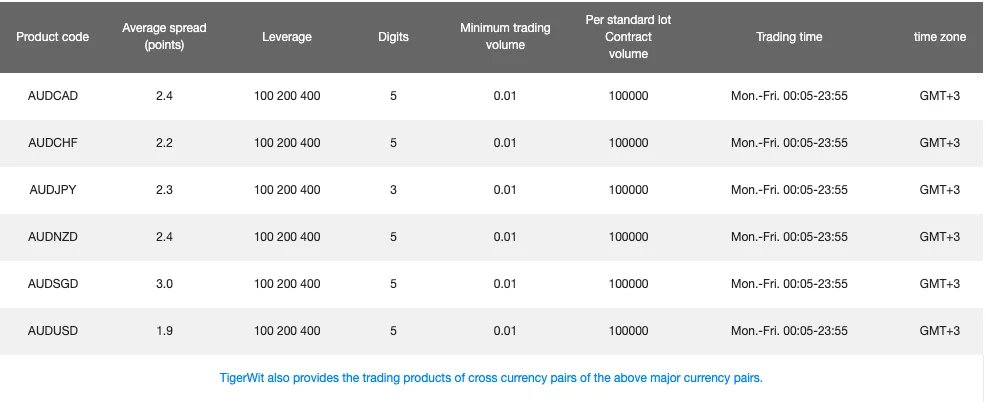This screenshot has height=402, width=987.
Task: Click the AUDUSD product code
Action: tap(53, 331)
